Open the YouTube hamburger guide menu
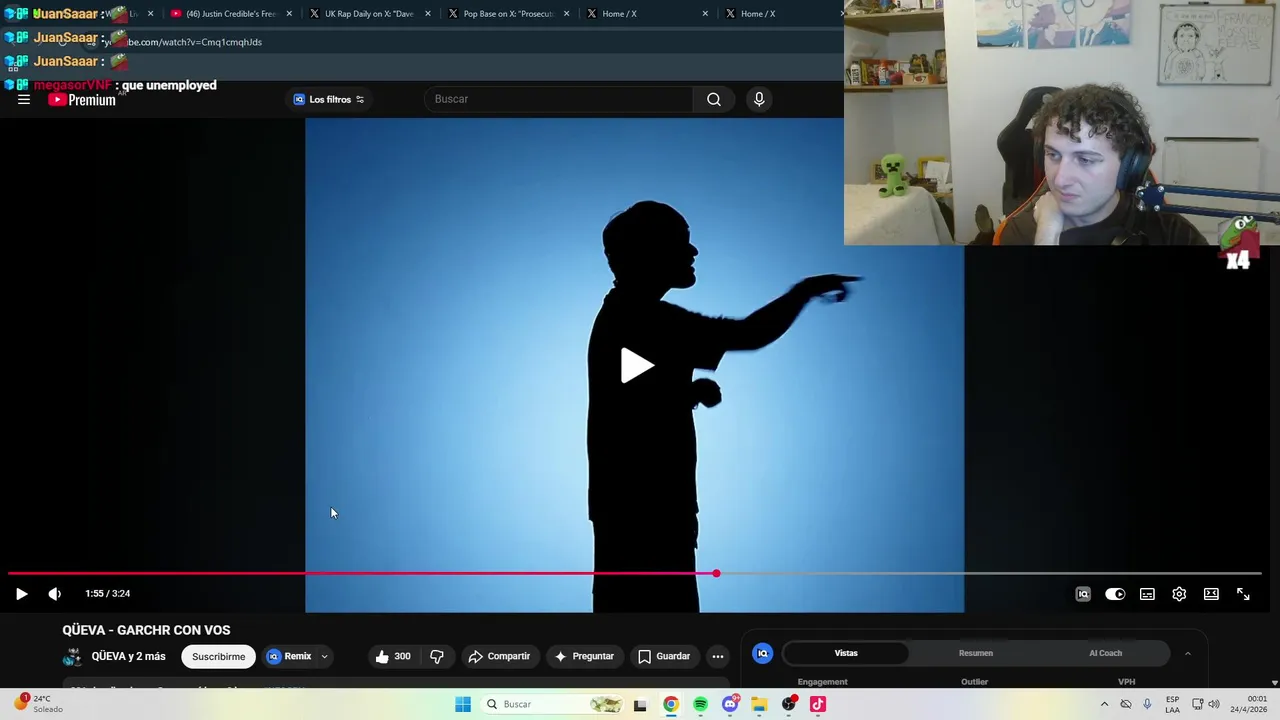The height and width of the screenshot is (720, 1280). [24, 99]
